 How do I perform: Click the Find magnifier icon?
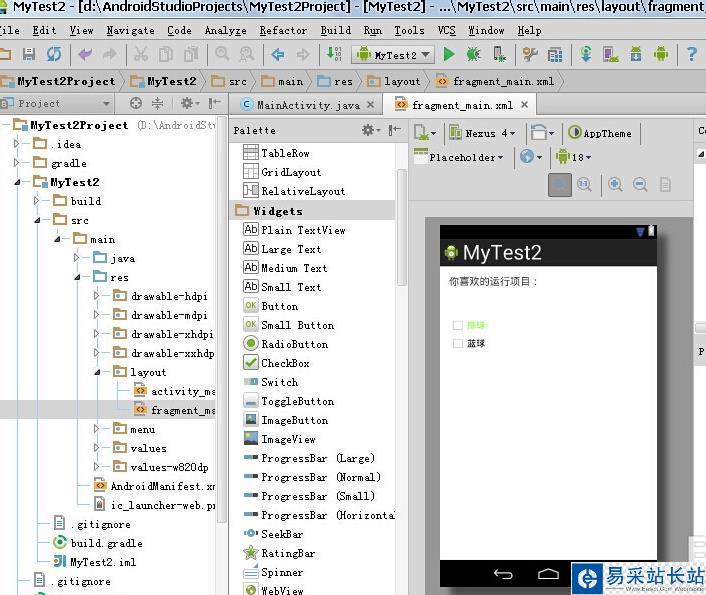tap(222, 55)
